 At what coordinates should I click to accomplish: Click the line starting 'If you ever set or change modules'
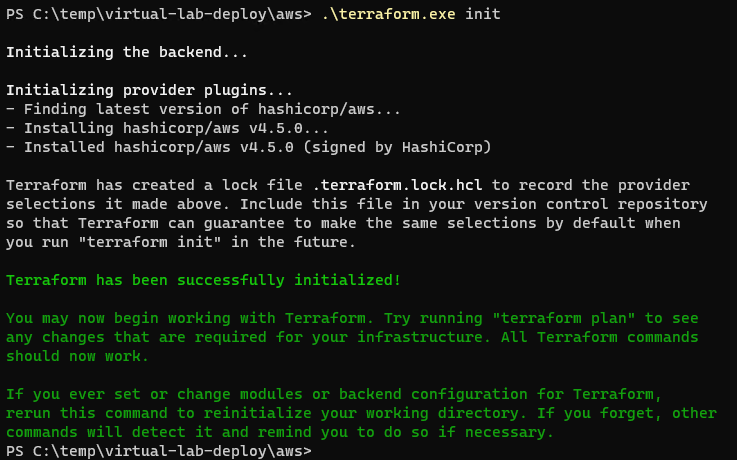click(334, 394)
